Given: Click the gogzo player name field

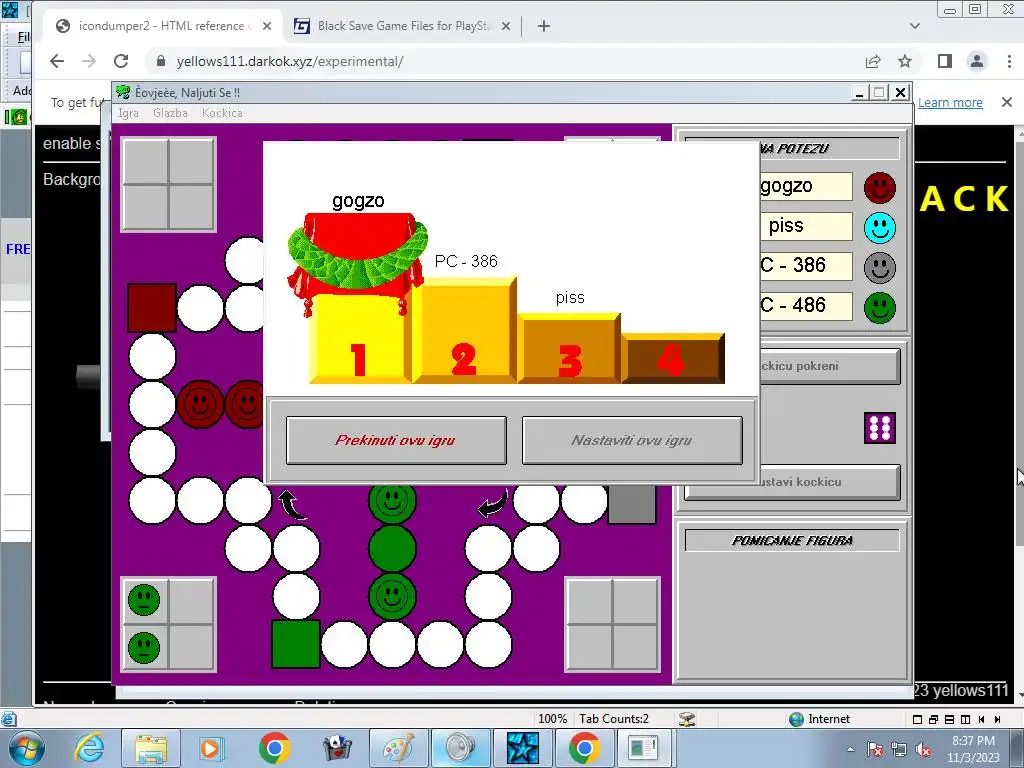Looking at the screenshot, I should 806,186.
